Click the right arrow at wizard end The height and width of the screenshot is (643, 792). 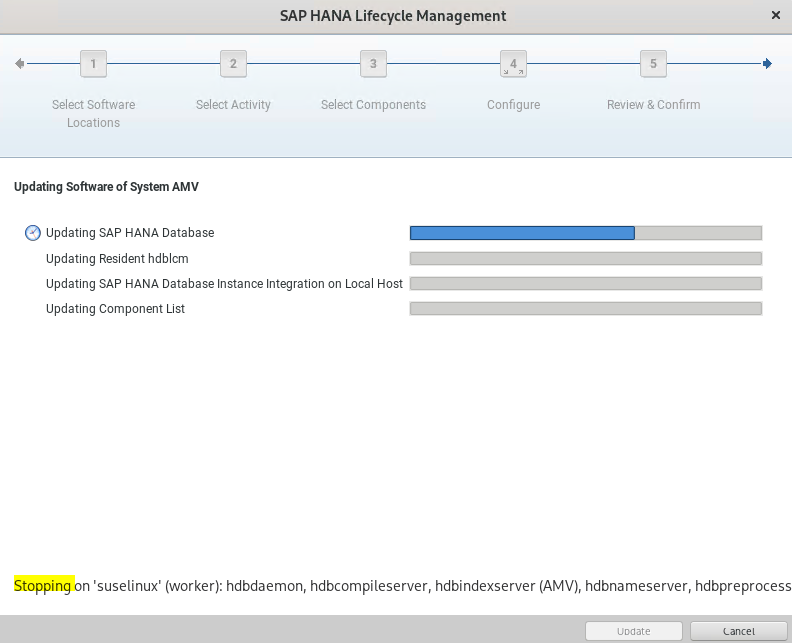(767, 64)
